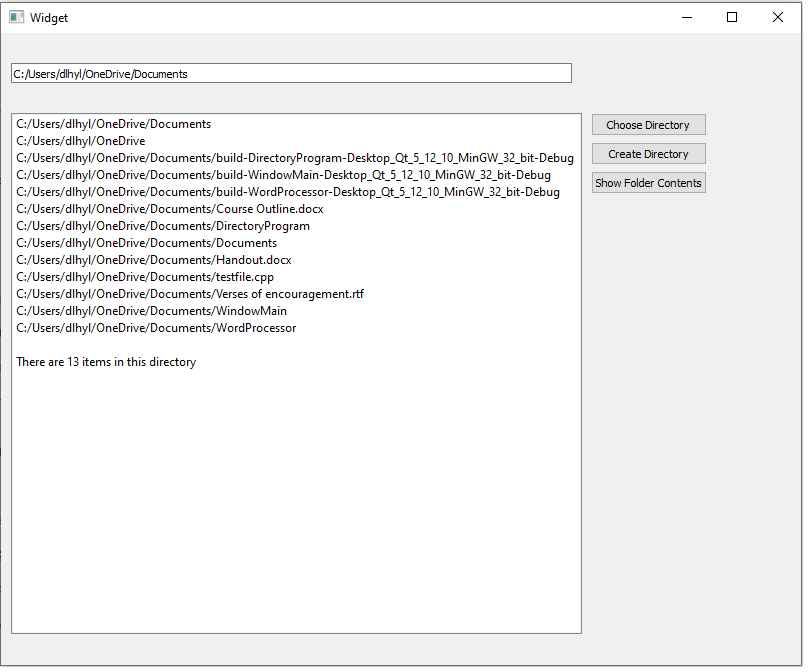Click the WindowMain entry in the list

point(150,310)
